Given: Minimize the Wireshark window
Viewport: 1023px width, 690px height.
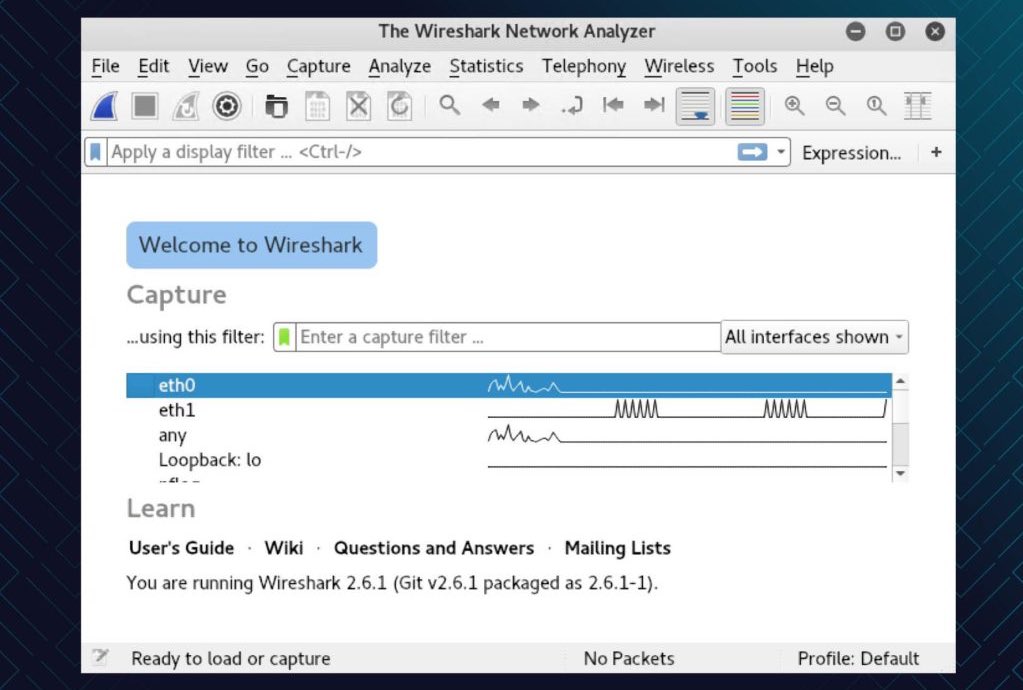Looking at the screenshot, I should pos(855,31).
